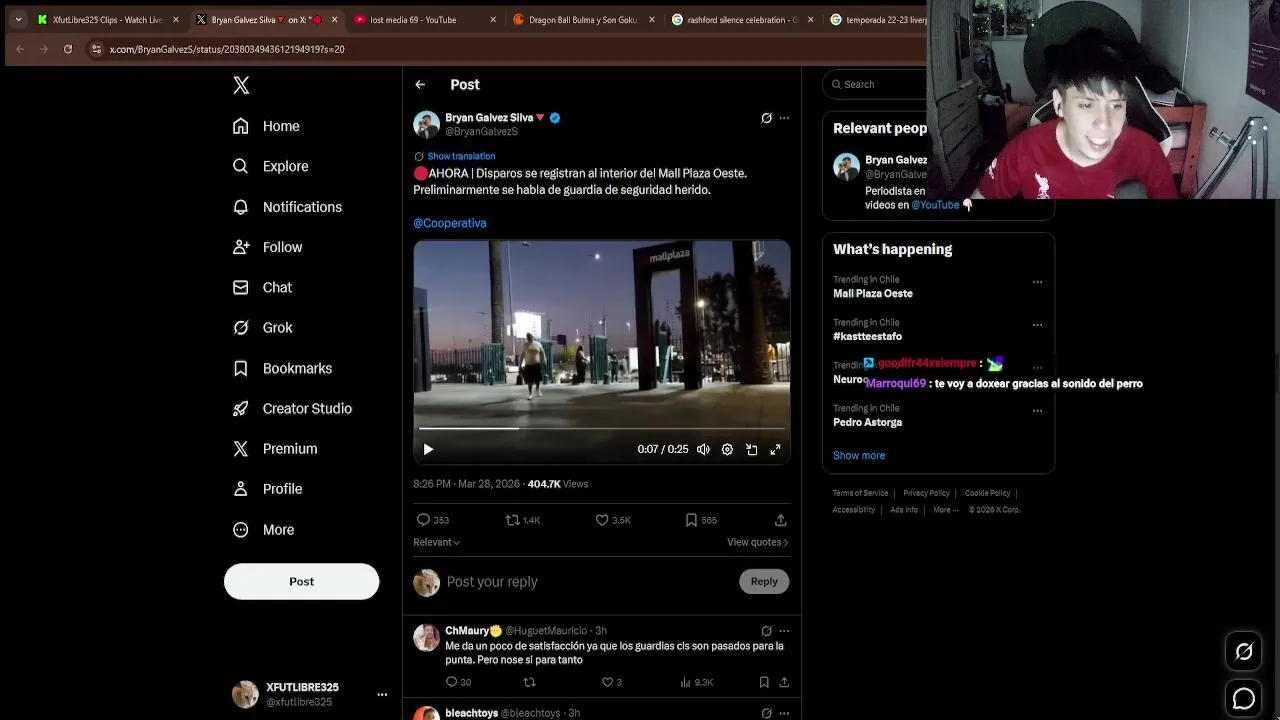Click the Reply button
Image resolution: width=1280 pixels, height=720 pixels.
click(764, 581)
